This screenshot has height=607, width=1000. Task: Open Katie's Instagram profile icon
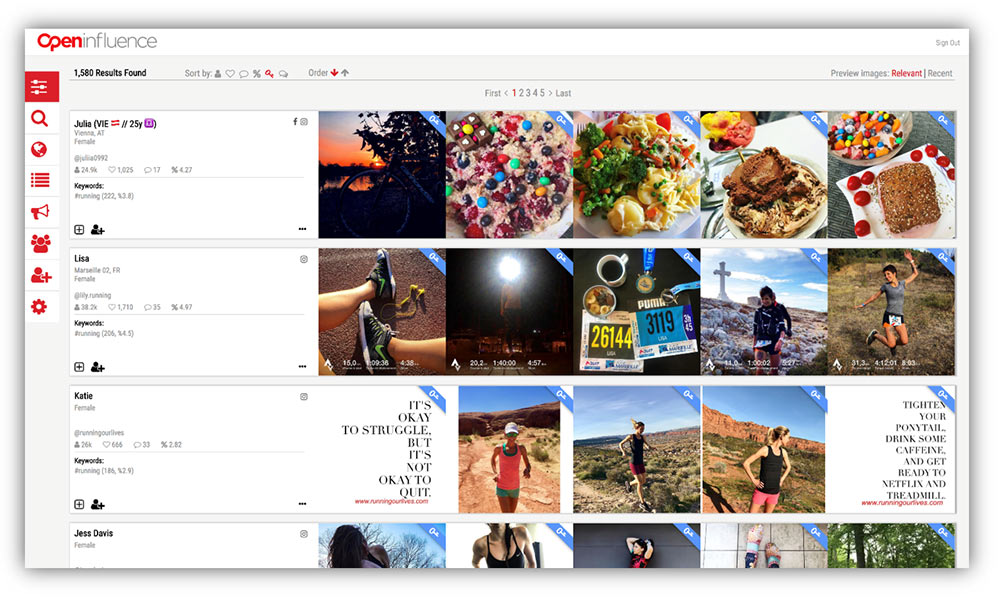pos(304,397)
